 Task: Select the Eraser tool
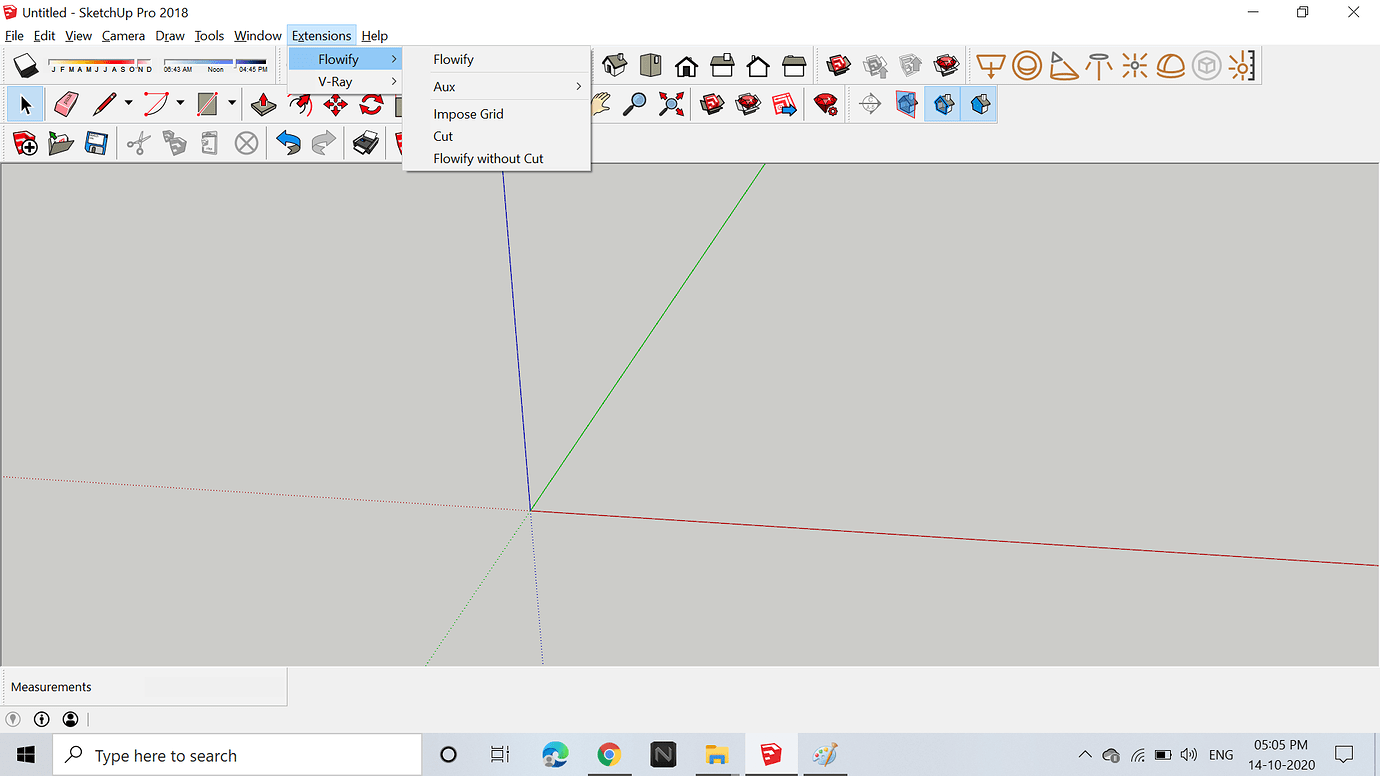click(x=65, y=103)
